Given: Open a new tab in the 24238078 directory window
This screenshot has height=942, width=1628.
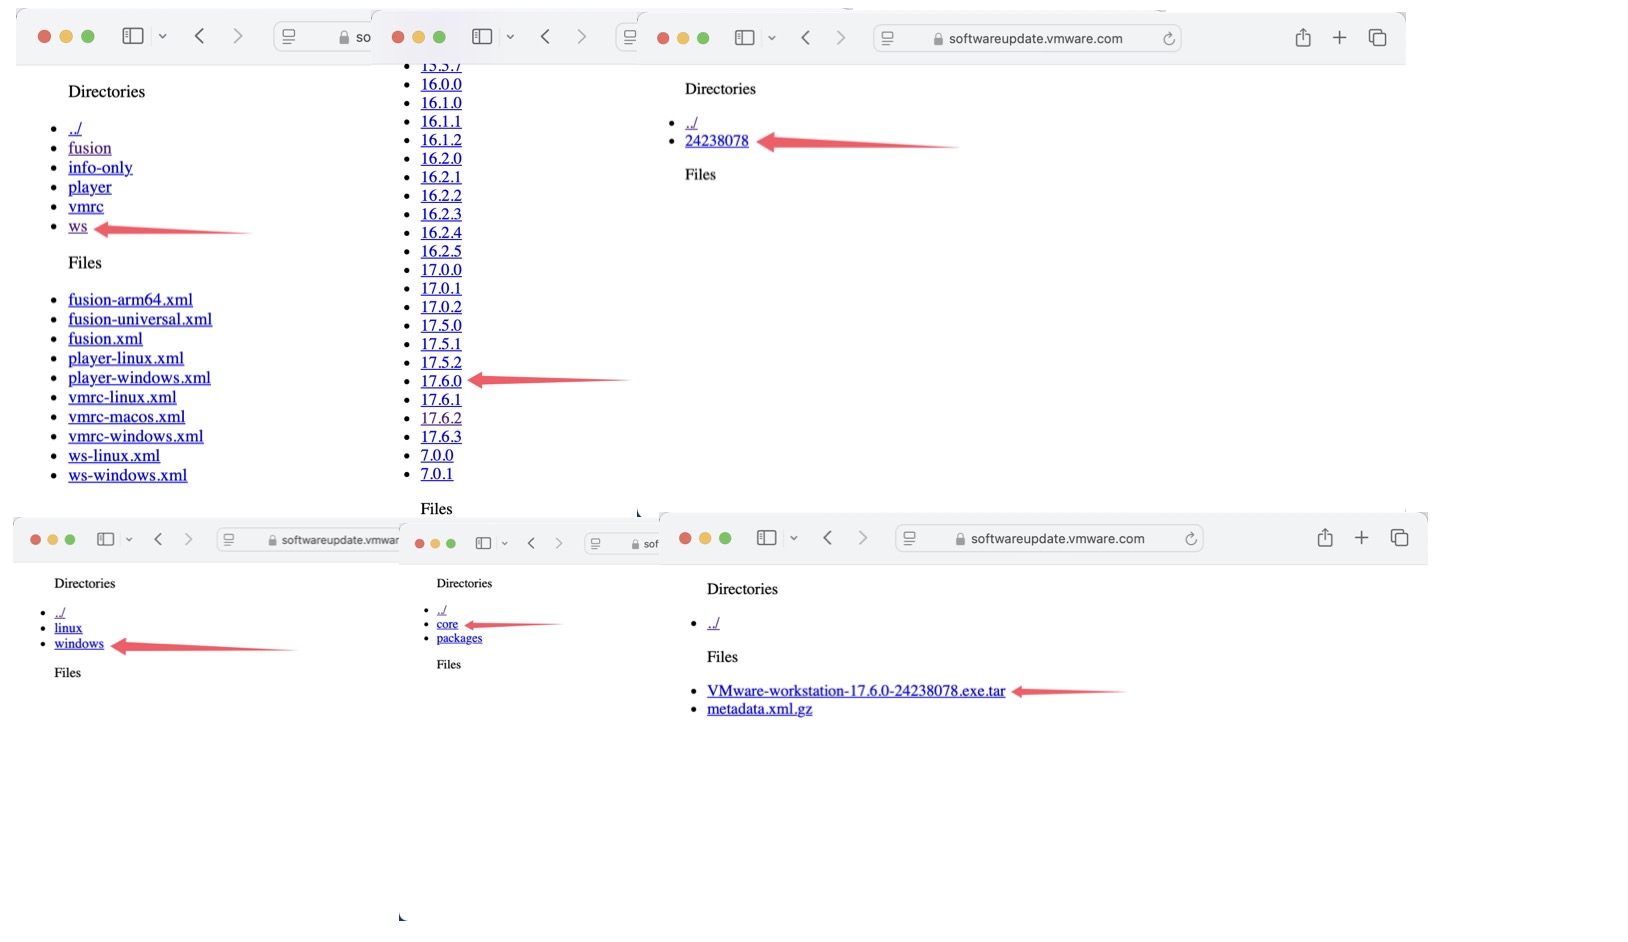Looking at the screenshot, I should (1339, 38).
